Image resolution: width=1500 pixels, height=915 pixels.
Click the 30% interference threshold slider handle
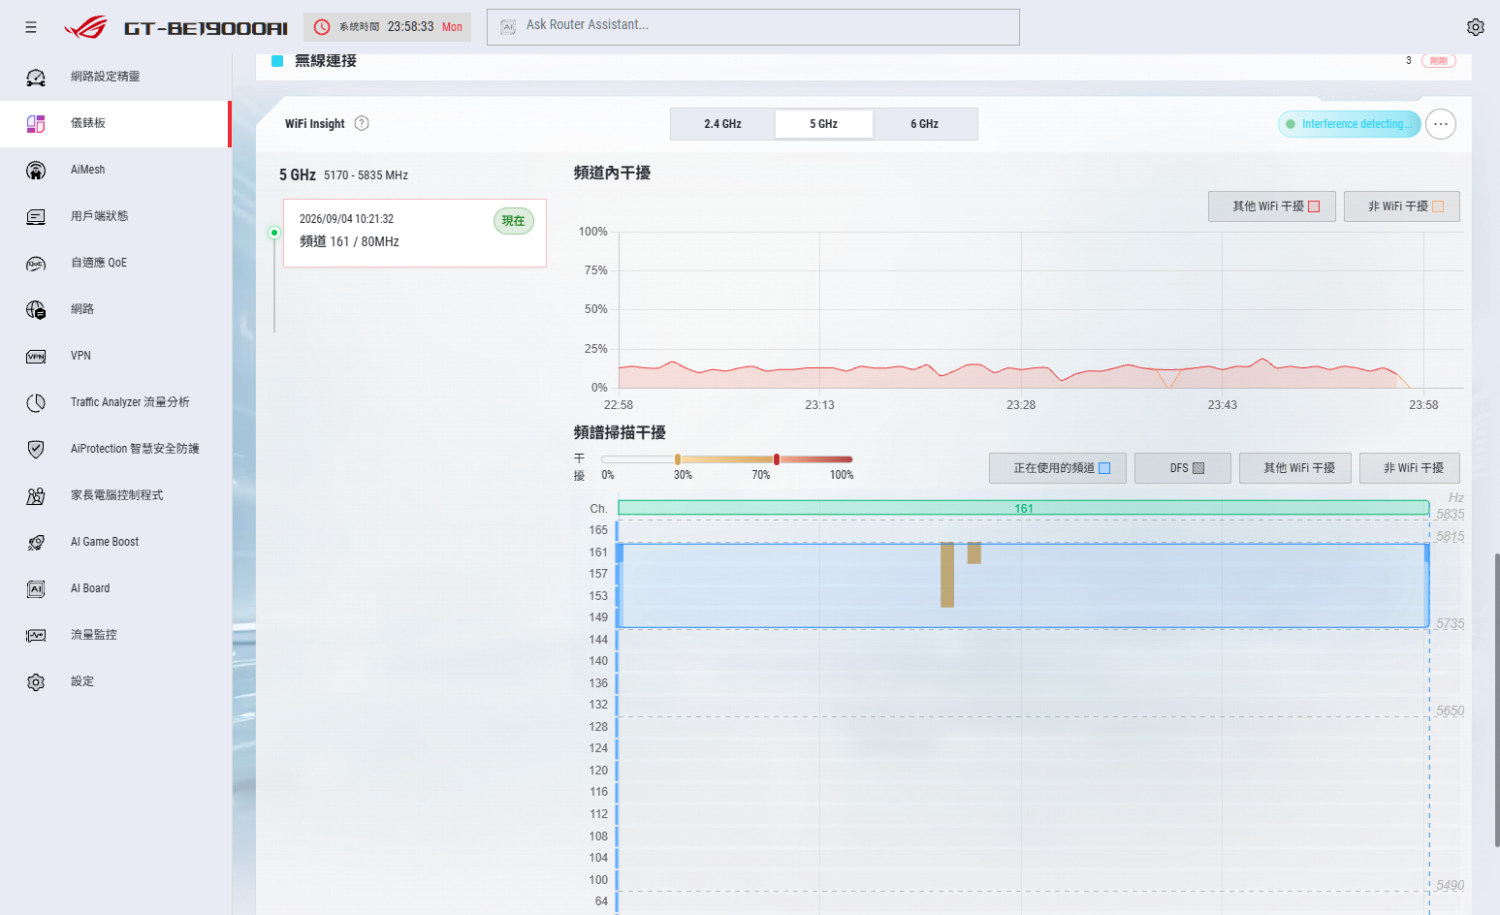[678, 460]
